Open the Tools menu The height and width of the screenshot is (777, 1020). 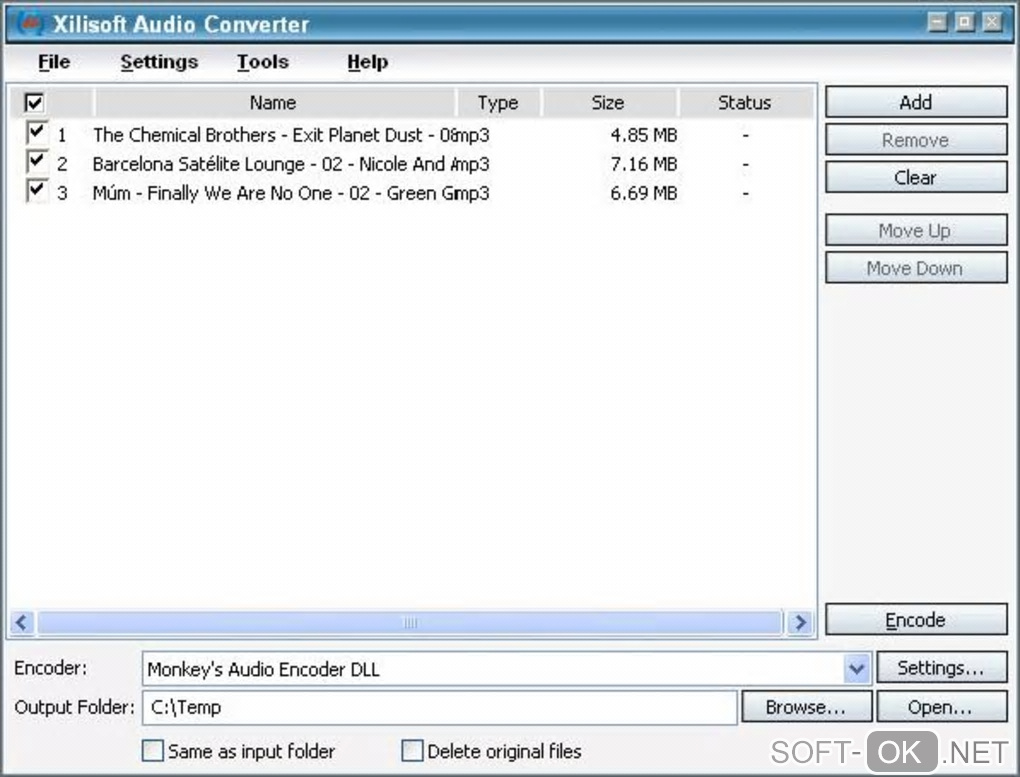pos(263,62)
